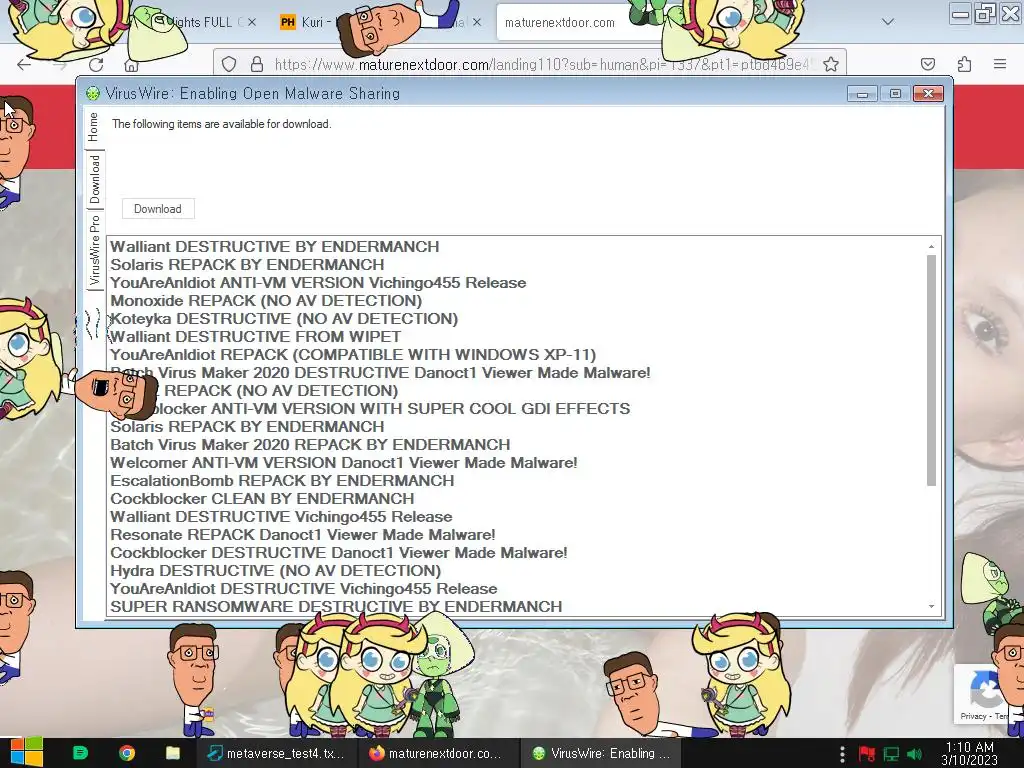Minimize the VirusWire window
This screenshot has width=1024, height=768.
coord(861,94)
